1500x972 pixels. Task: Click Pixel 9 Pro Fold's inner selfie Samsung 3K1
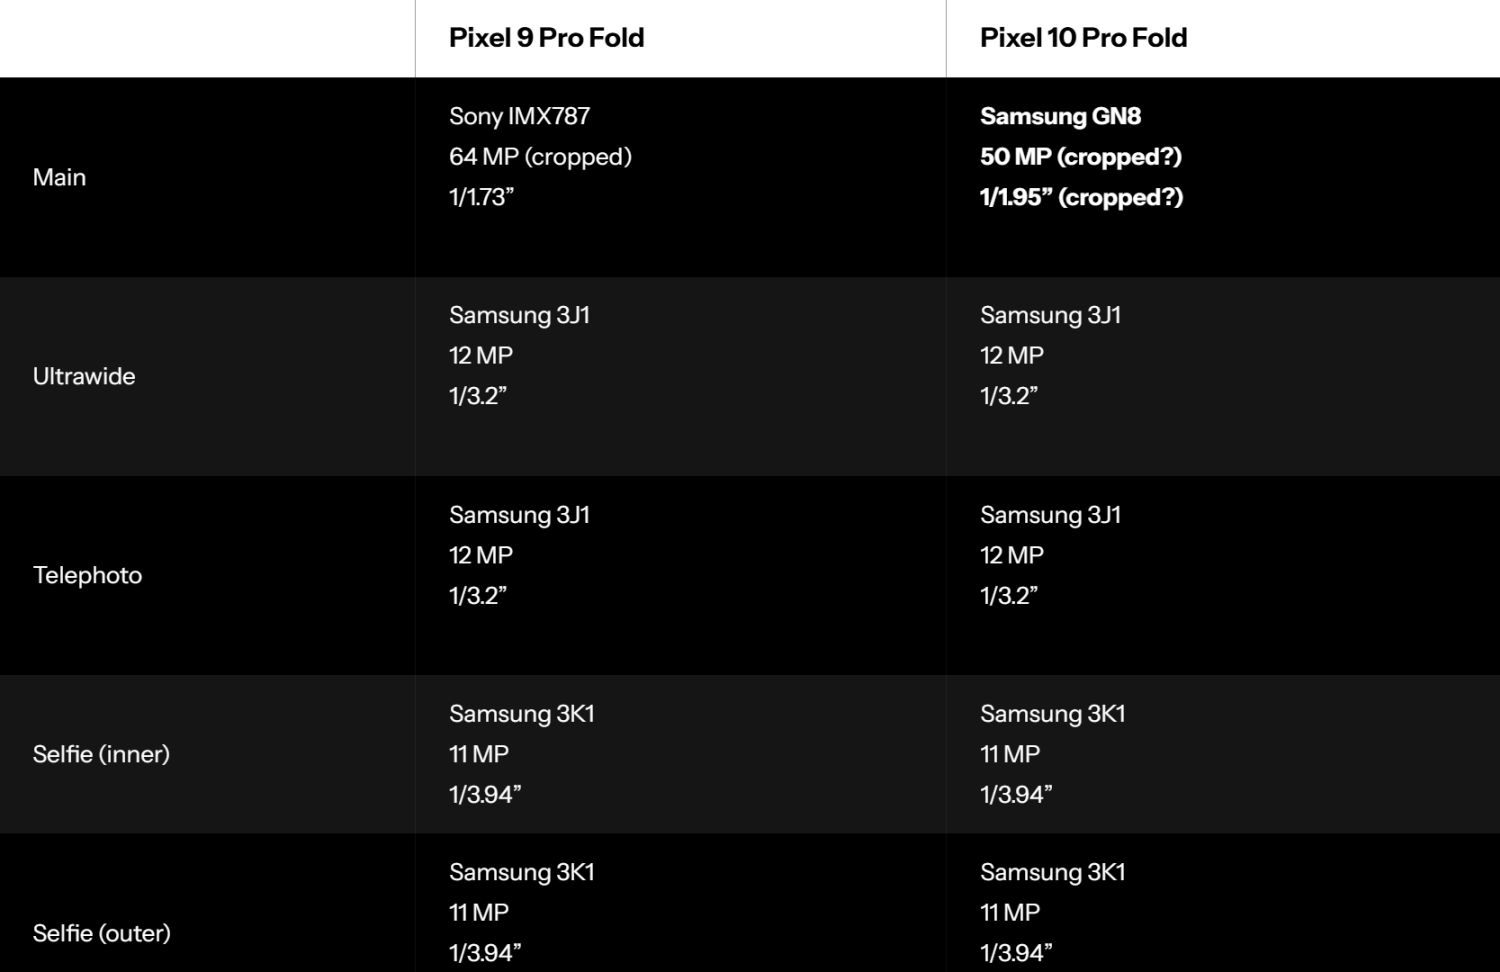[x=521, y=714]
